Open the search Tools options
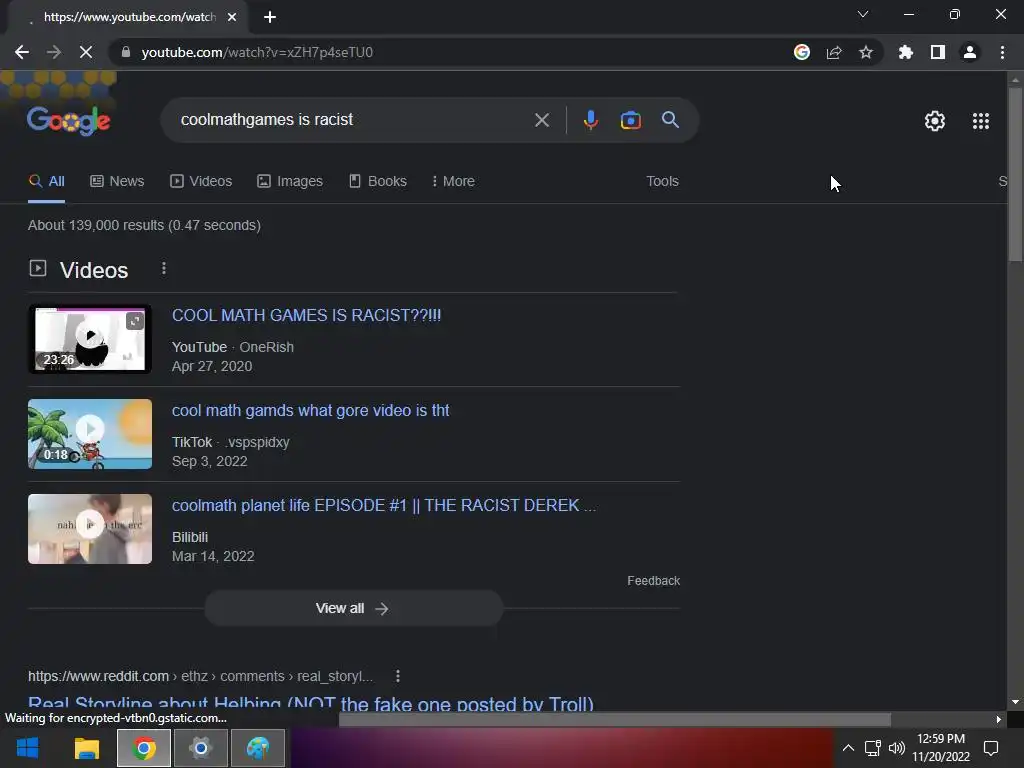The image size is (1024, 768). pos(662,182)
